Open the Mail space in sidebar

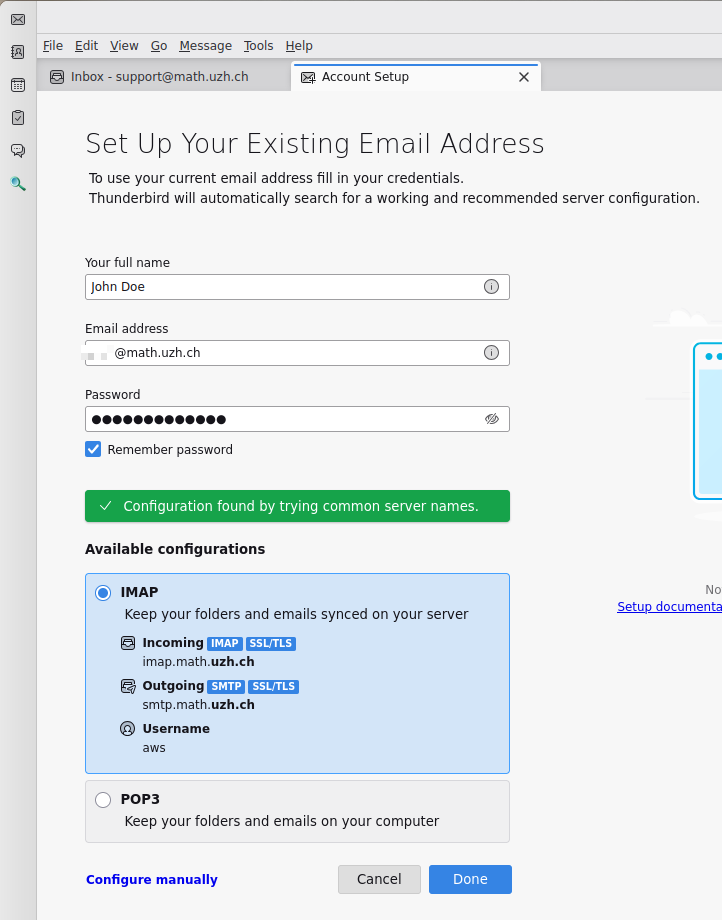click(x=18, y=20)
